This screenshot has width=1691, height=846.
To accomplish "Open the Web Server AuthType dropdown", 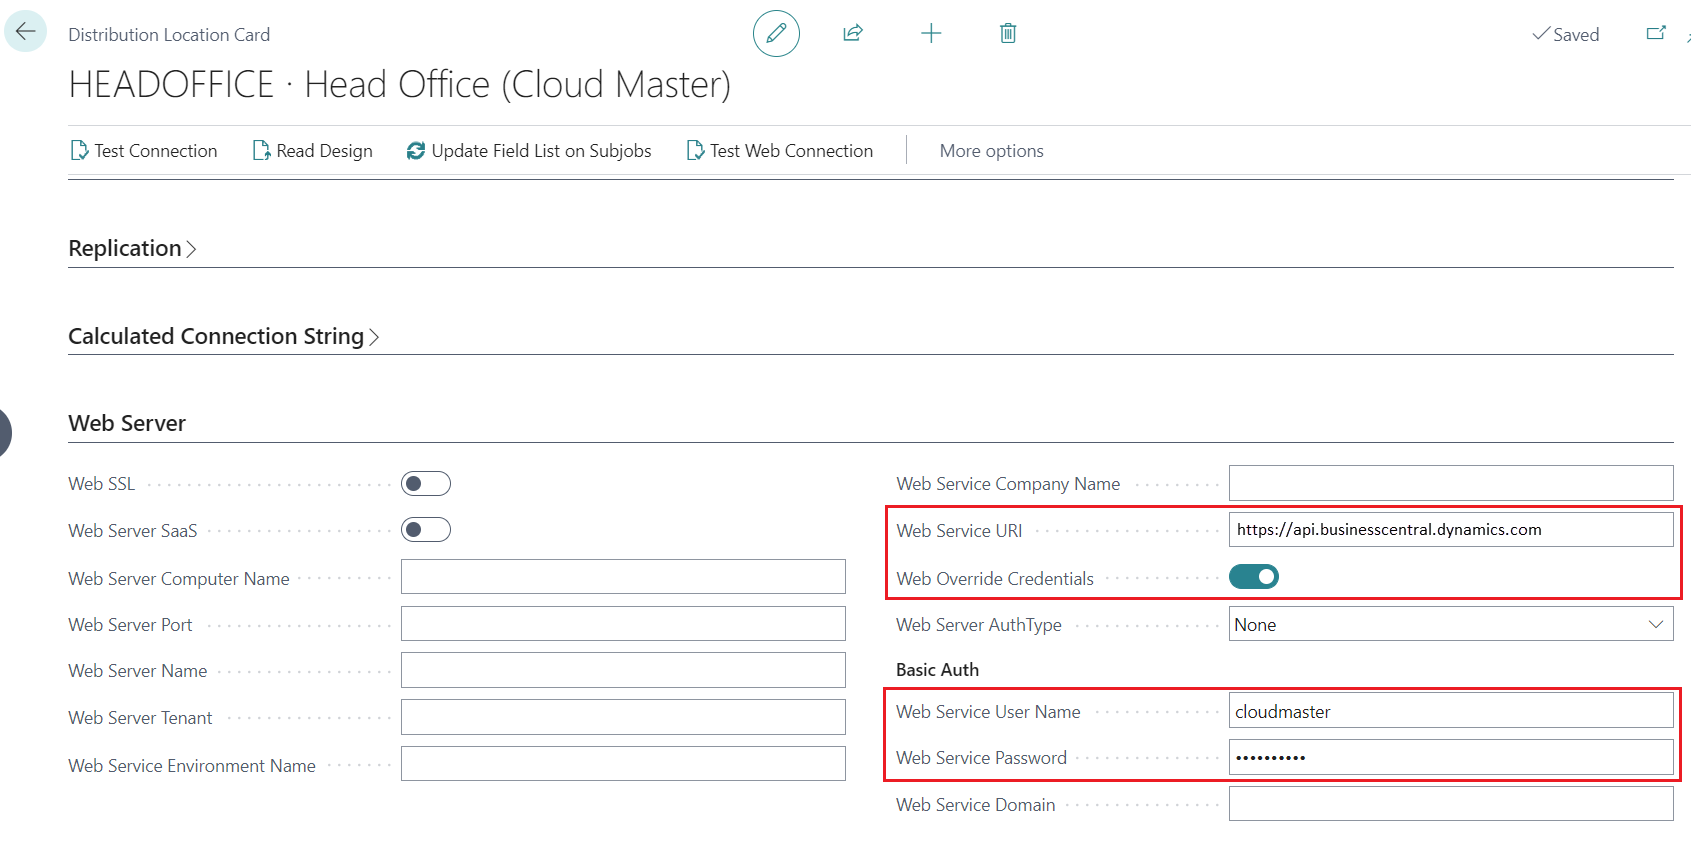I will (x=1450, y=624).
